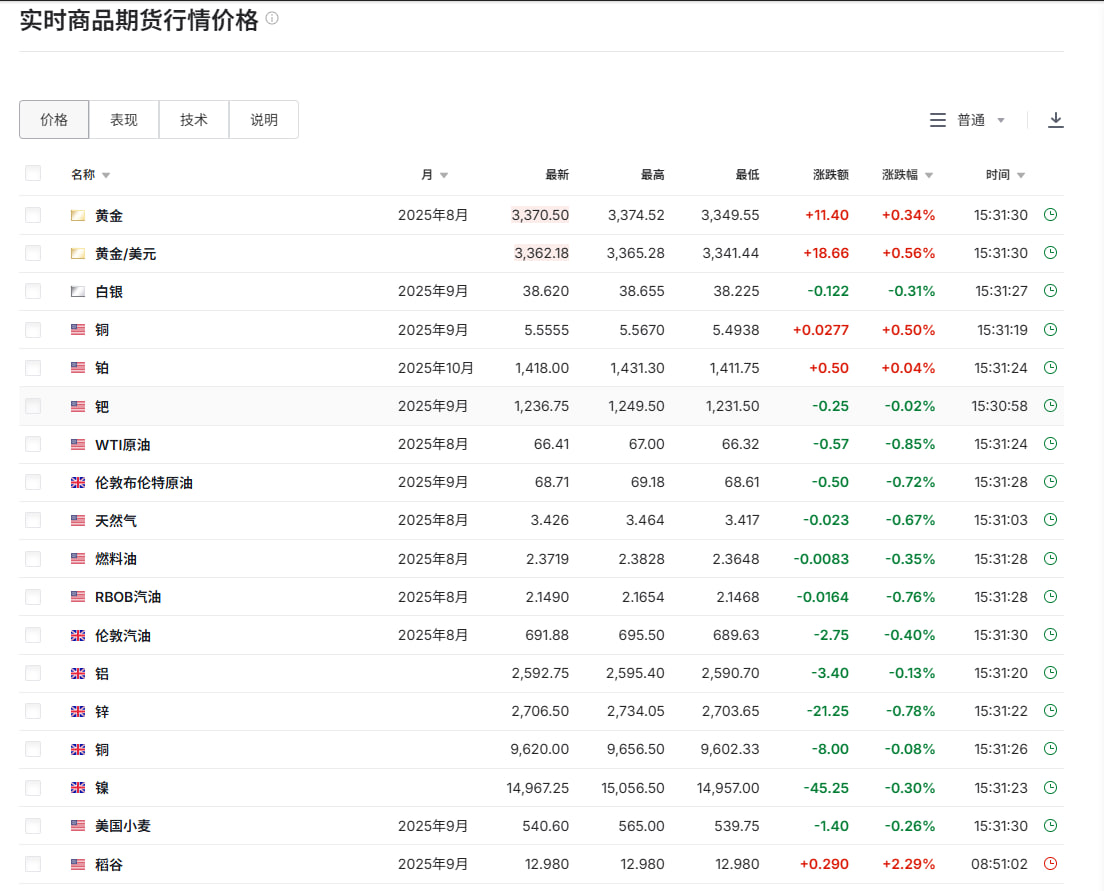Click the clock icon in 锌 row
The image size is (1104, 891).
click(1050, 711)
